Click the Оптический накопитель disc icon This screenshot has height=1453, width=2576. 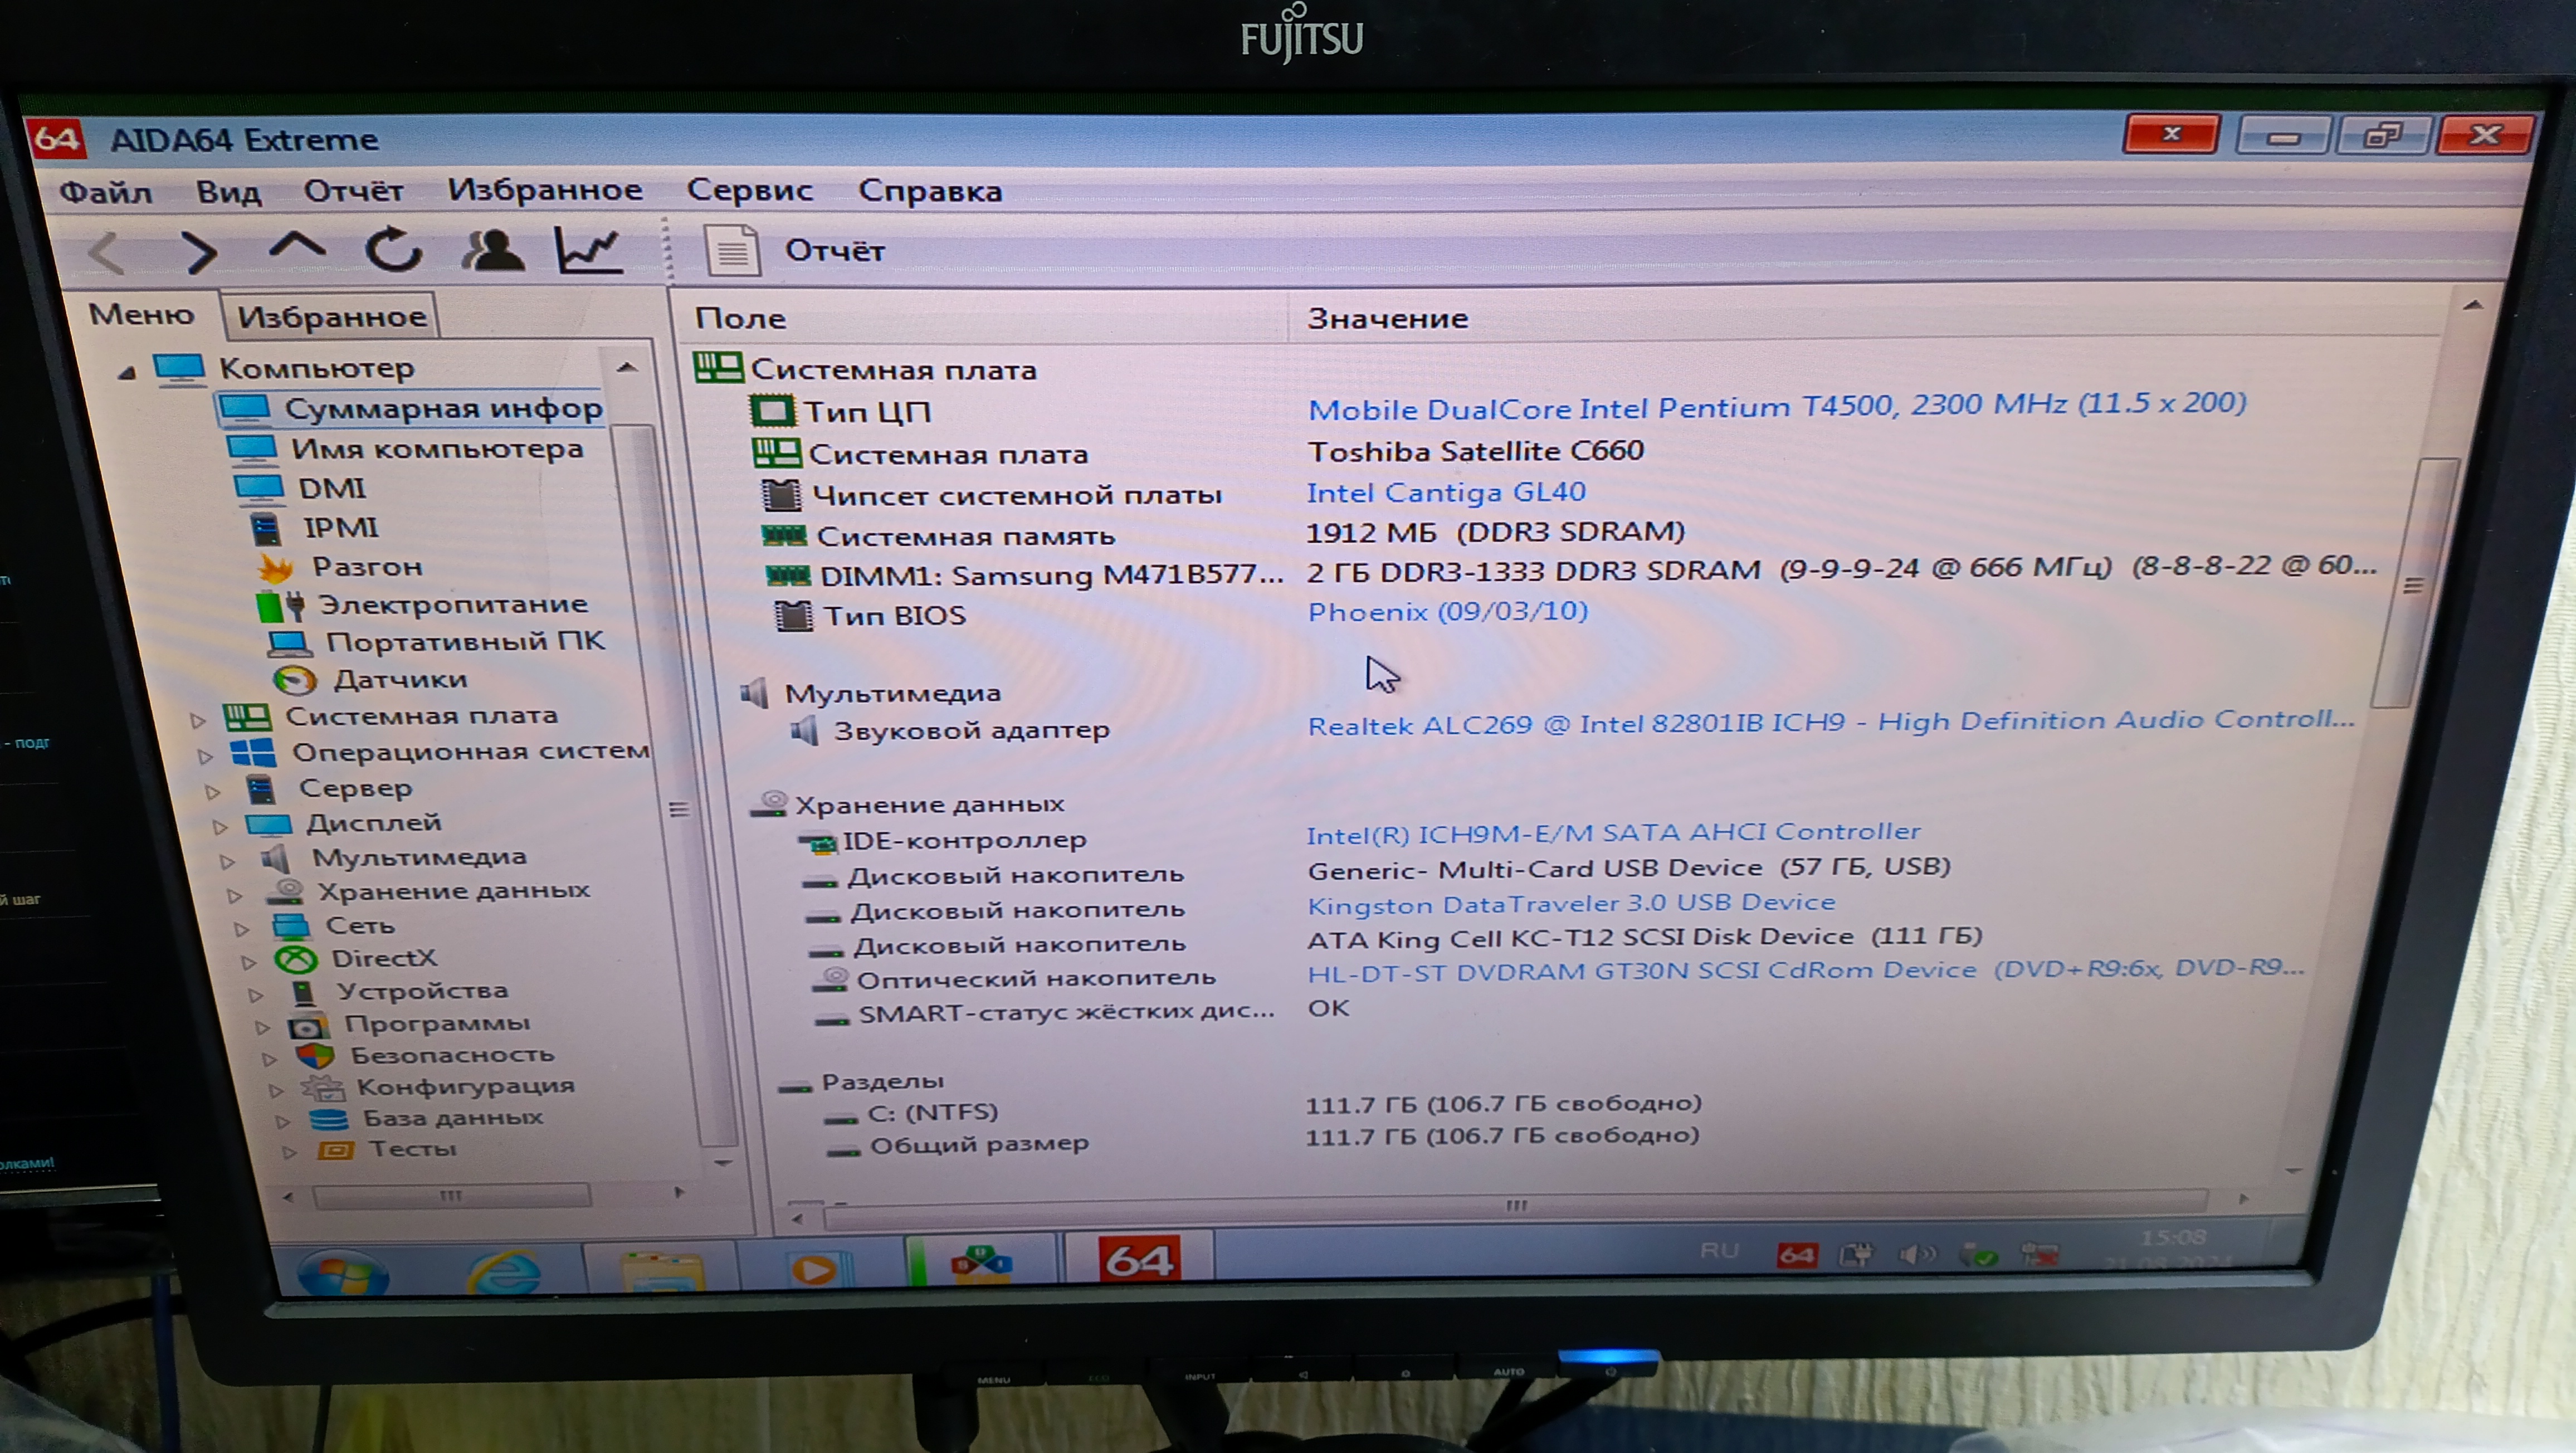tap(831, 979)
